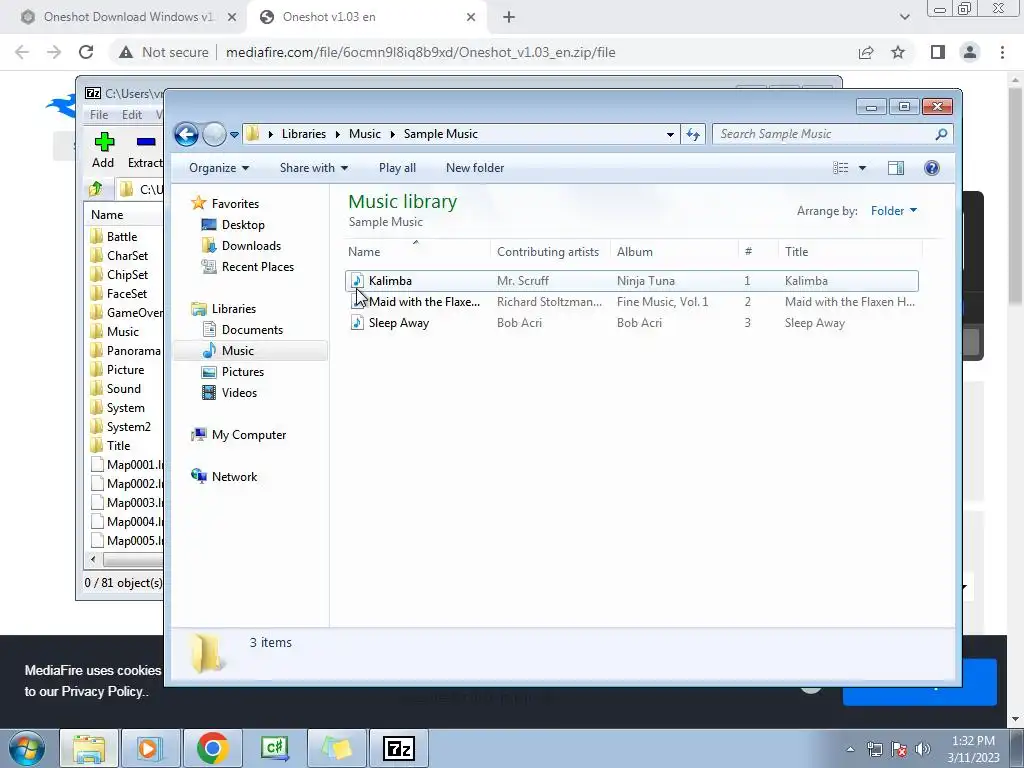Open the 7-Zip Edit menu

point(132,115)
